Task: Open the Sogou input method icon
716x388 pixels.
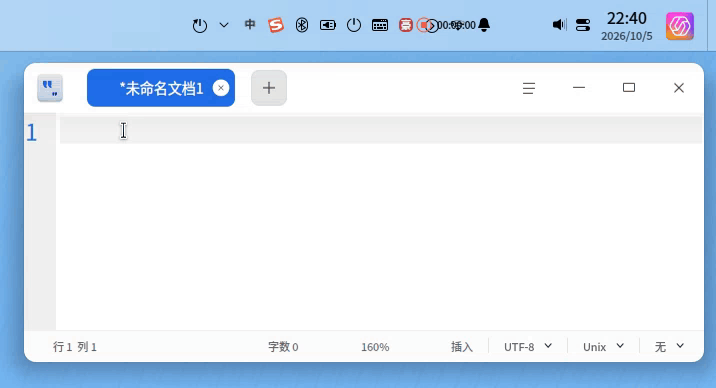Action: (x=276, y=25)
